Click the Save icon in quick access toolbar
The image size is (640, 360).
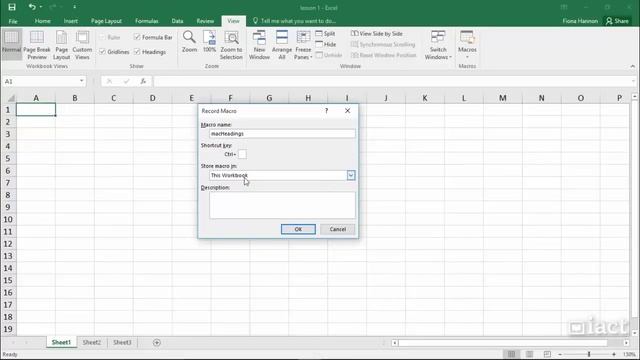click(12, 7)
